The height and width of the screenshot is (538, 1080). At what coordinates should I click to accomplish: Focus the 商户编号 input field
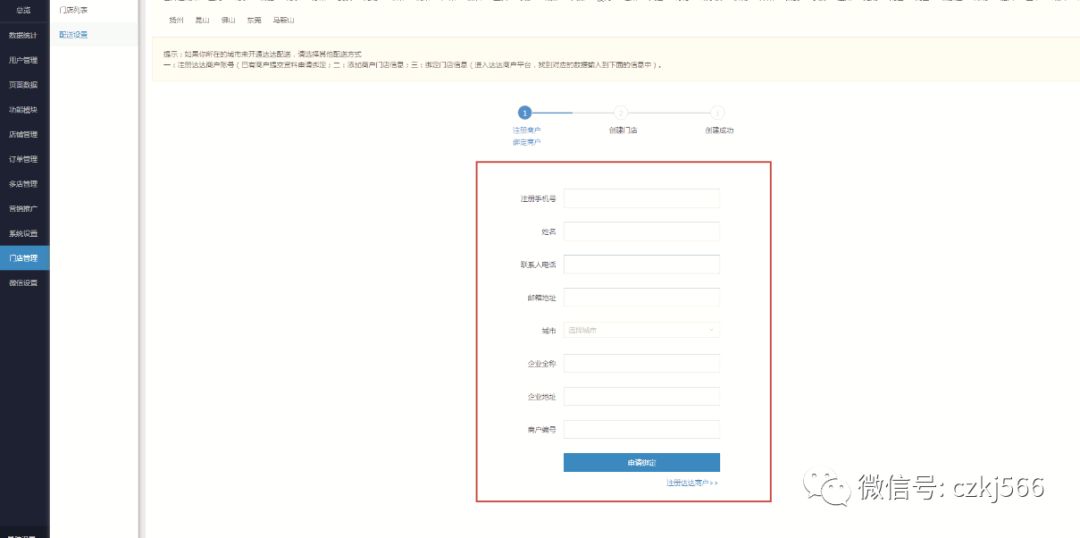coord(641,429)
